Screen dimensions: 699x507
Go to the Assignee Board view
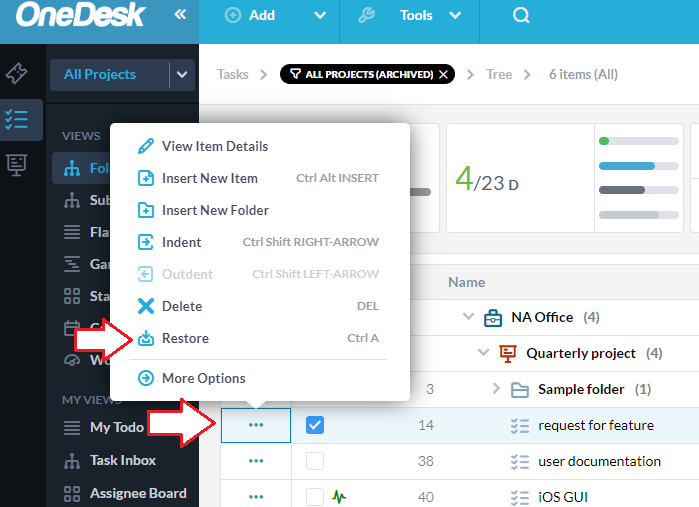coord(137,493)
